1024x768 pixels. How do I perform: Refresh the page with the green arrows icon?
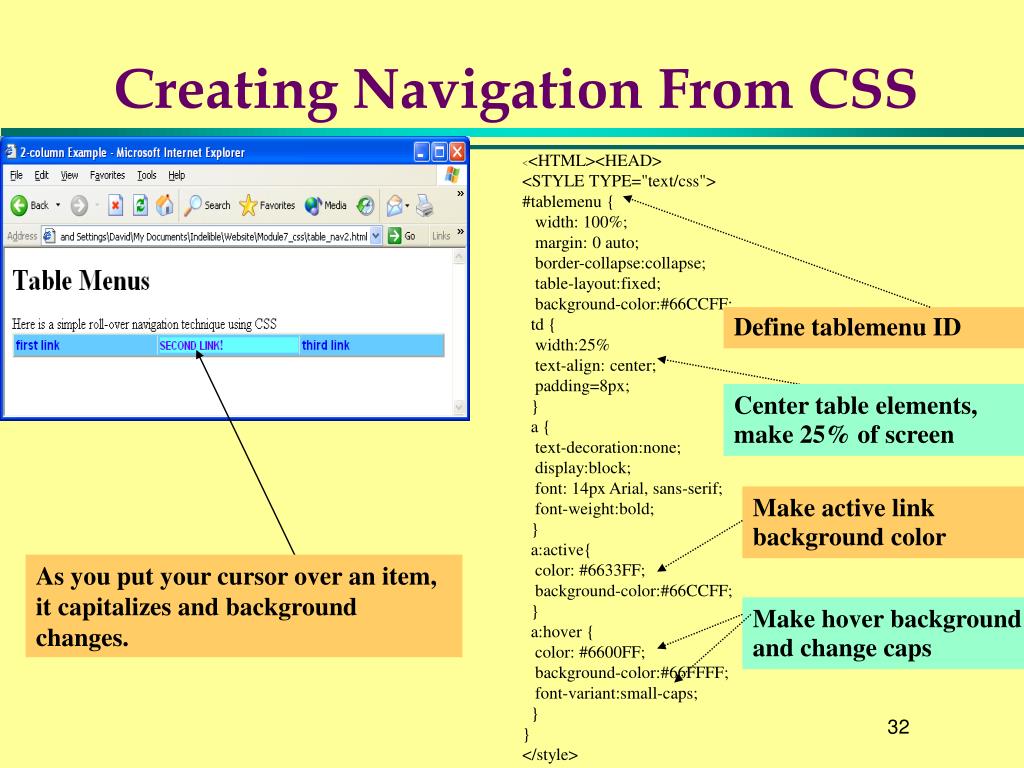[140, 205]
